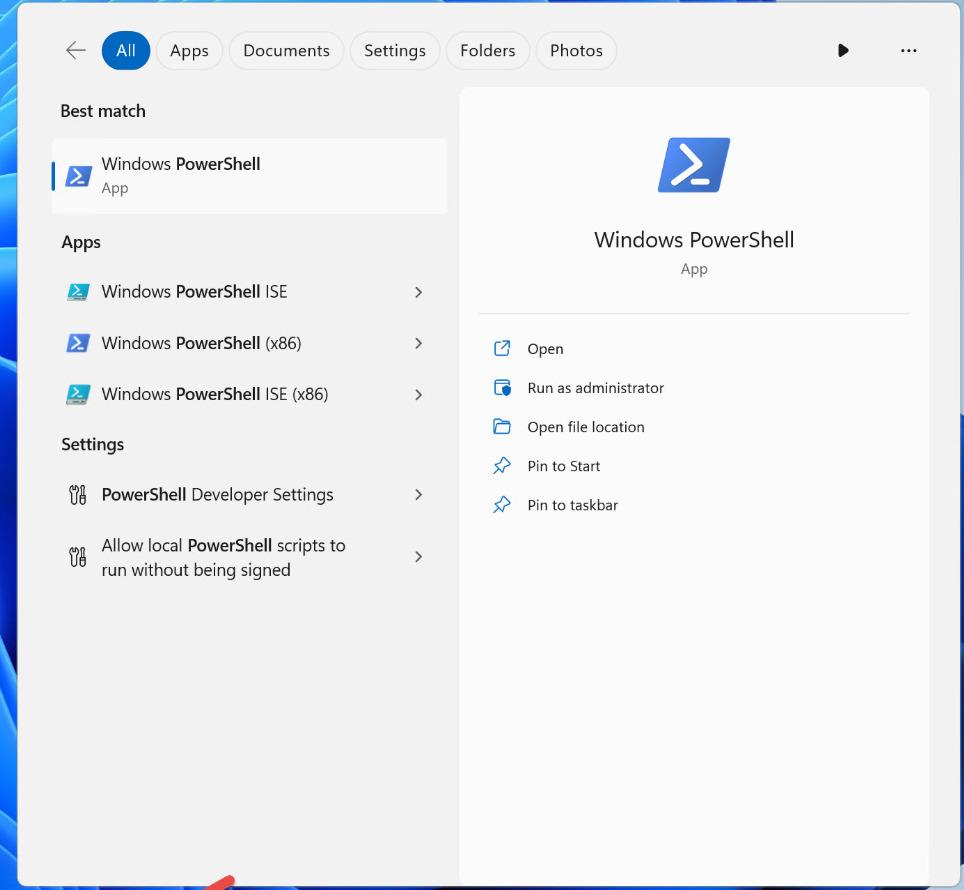Expand options for Windows PowerShell ISE
The image size is (964, 890).
pos(418,292)
